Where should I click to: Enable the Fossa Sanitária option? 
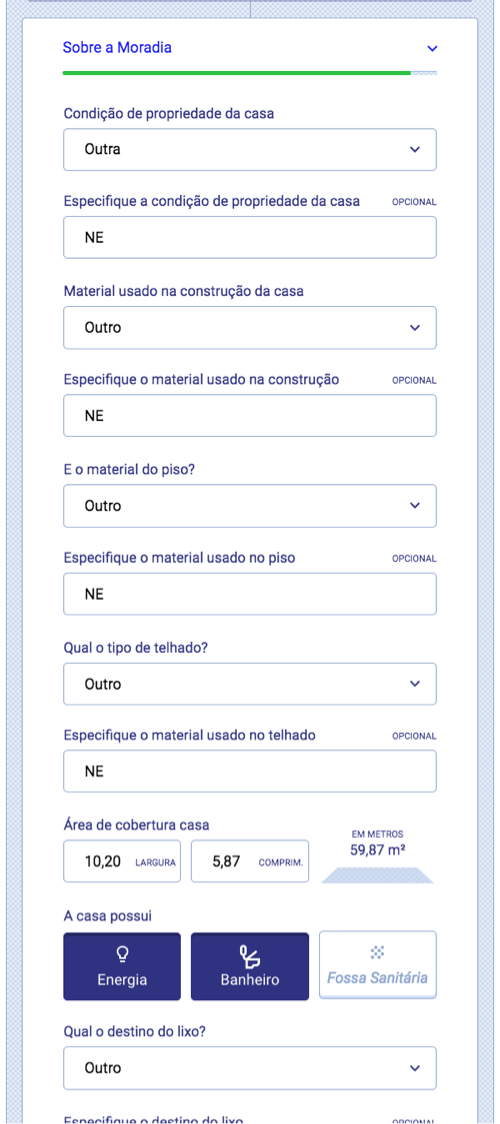click(378, 965)
